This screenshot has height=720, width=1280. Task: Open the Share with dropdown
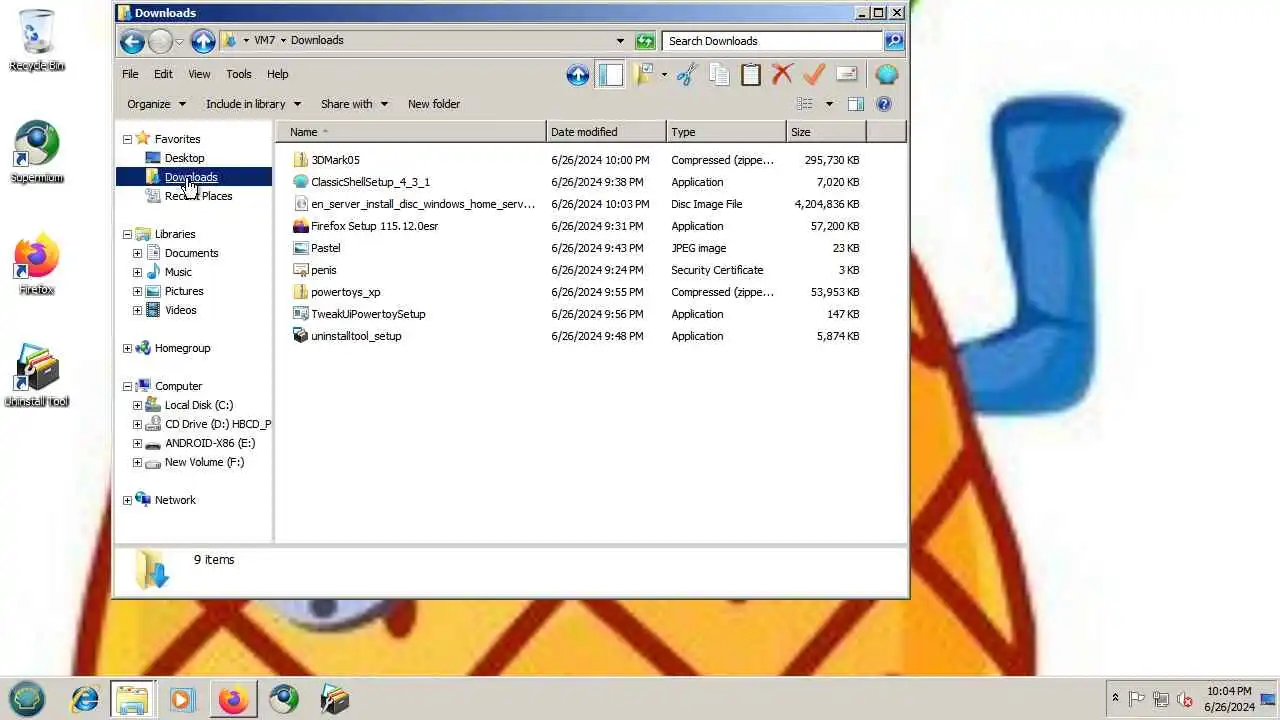click(x=354, y=104)
